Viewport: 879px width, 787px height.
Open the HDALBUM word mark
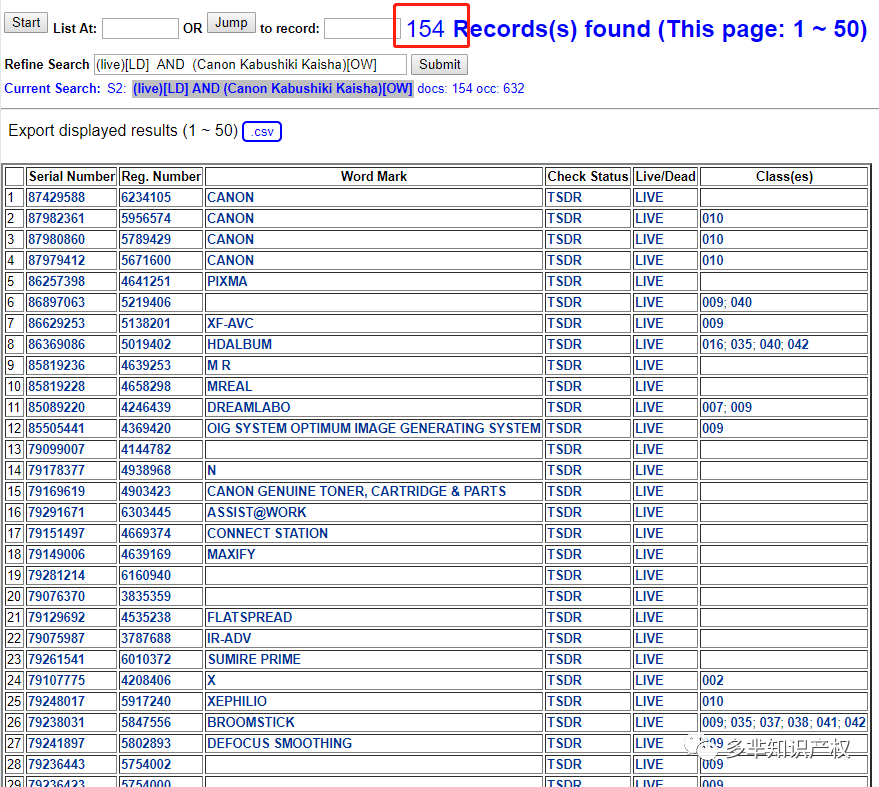[x=240, y=345]
